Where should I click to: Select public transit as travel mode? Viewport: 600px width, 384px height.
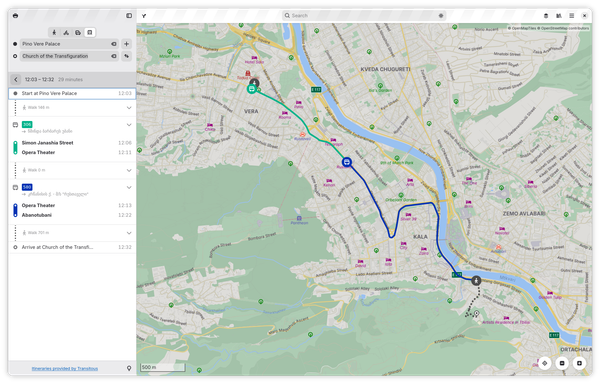pos(90,33)
